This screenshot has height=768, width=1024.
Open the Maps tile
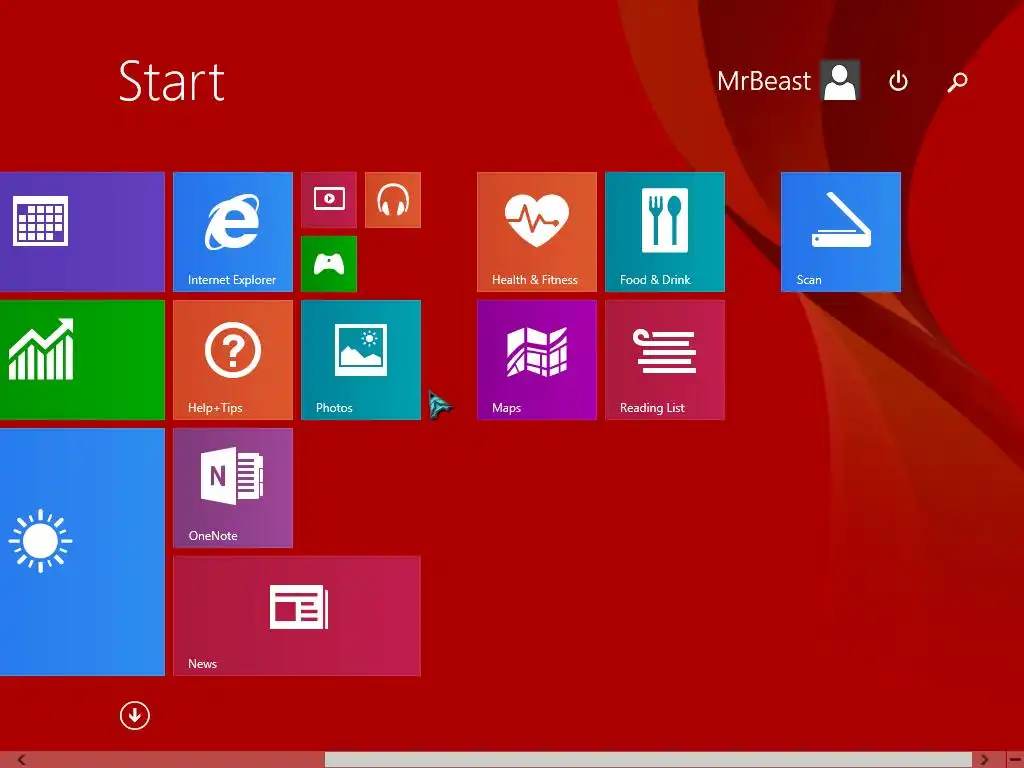coord(537,360)
